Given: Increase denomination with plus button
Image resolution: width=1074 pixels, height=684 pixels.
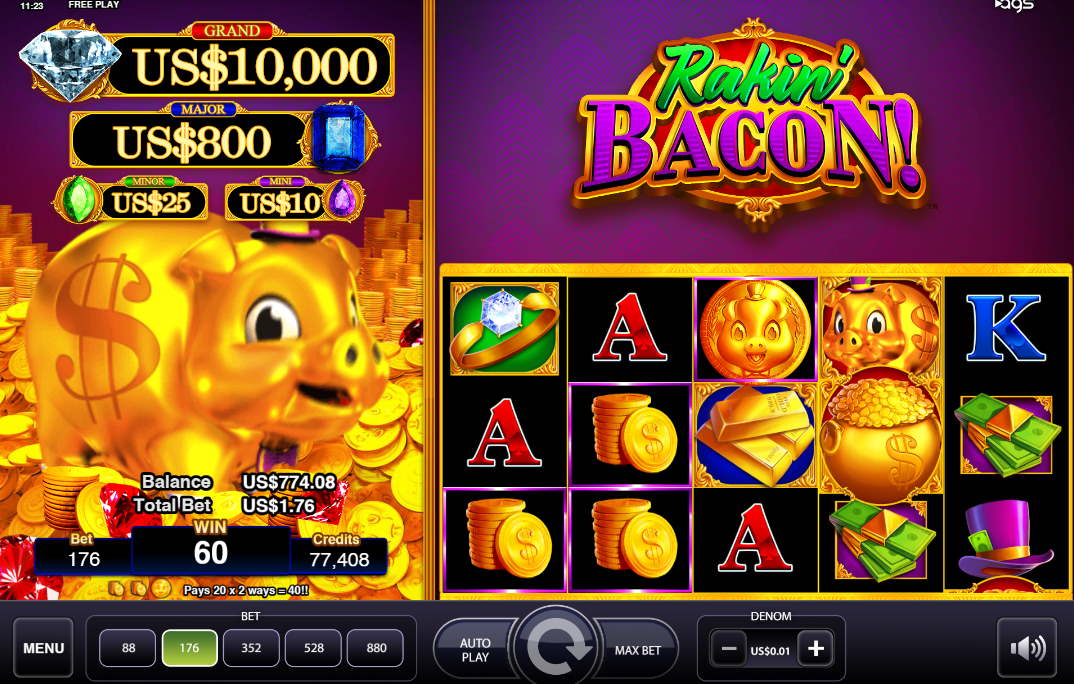Looking at the screenshot, I should click(x=815, y=648).
